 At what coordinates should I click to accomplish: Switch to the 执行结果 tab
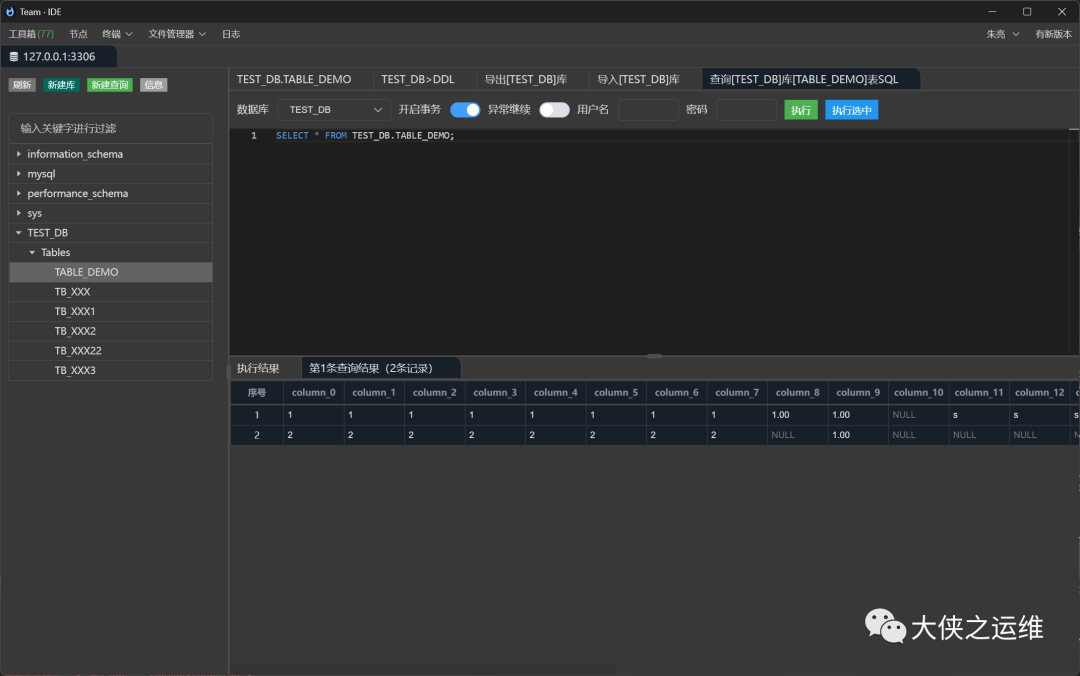[258, 368]
